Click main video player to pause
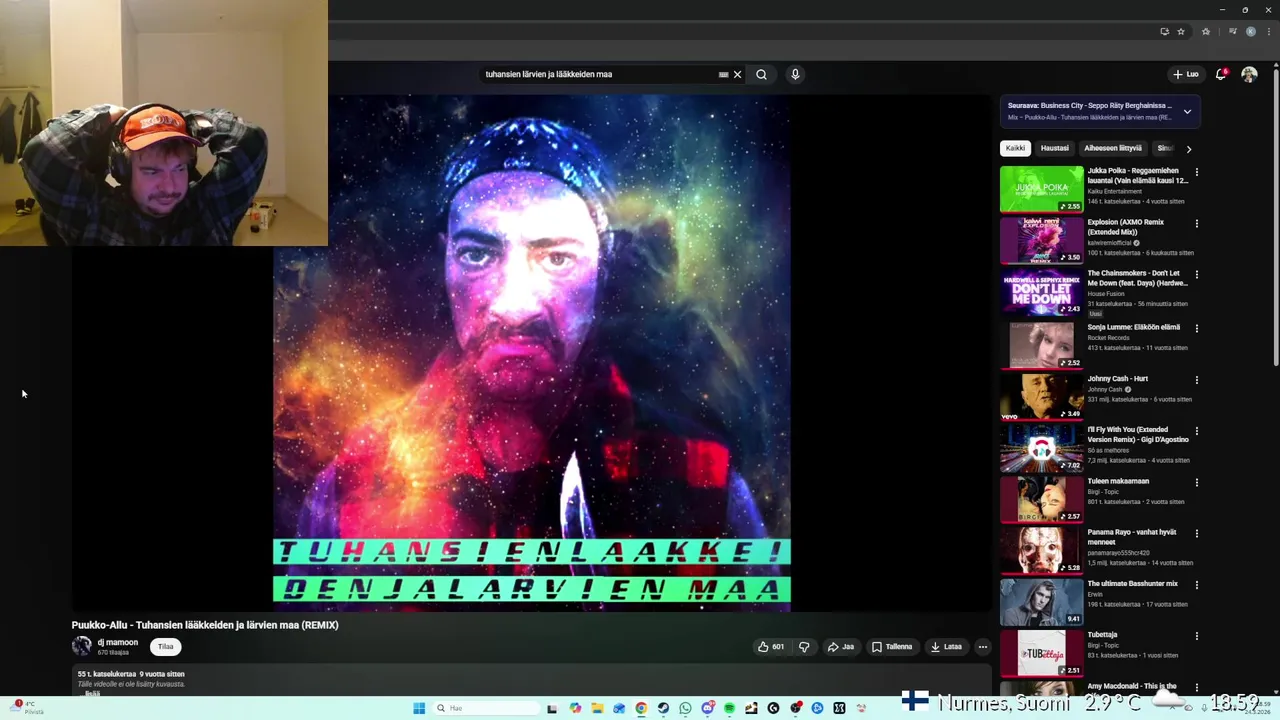This screenshot has height=720, width=1280. [x=532, y=352]
